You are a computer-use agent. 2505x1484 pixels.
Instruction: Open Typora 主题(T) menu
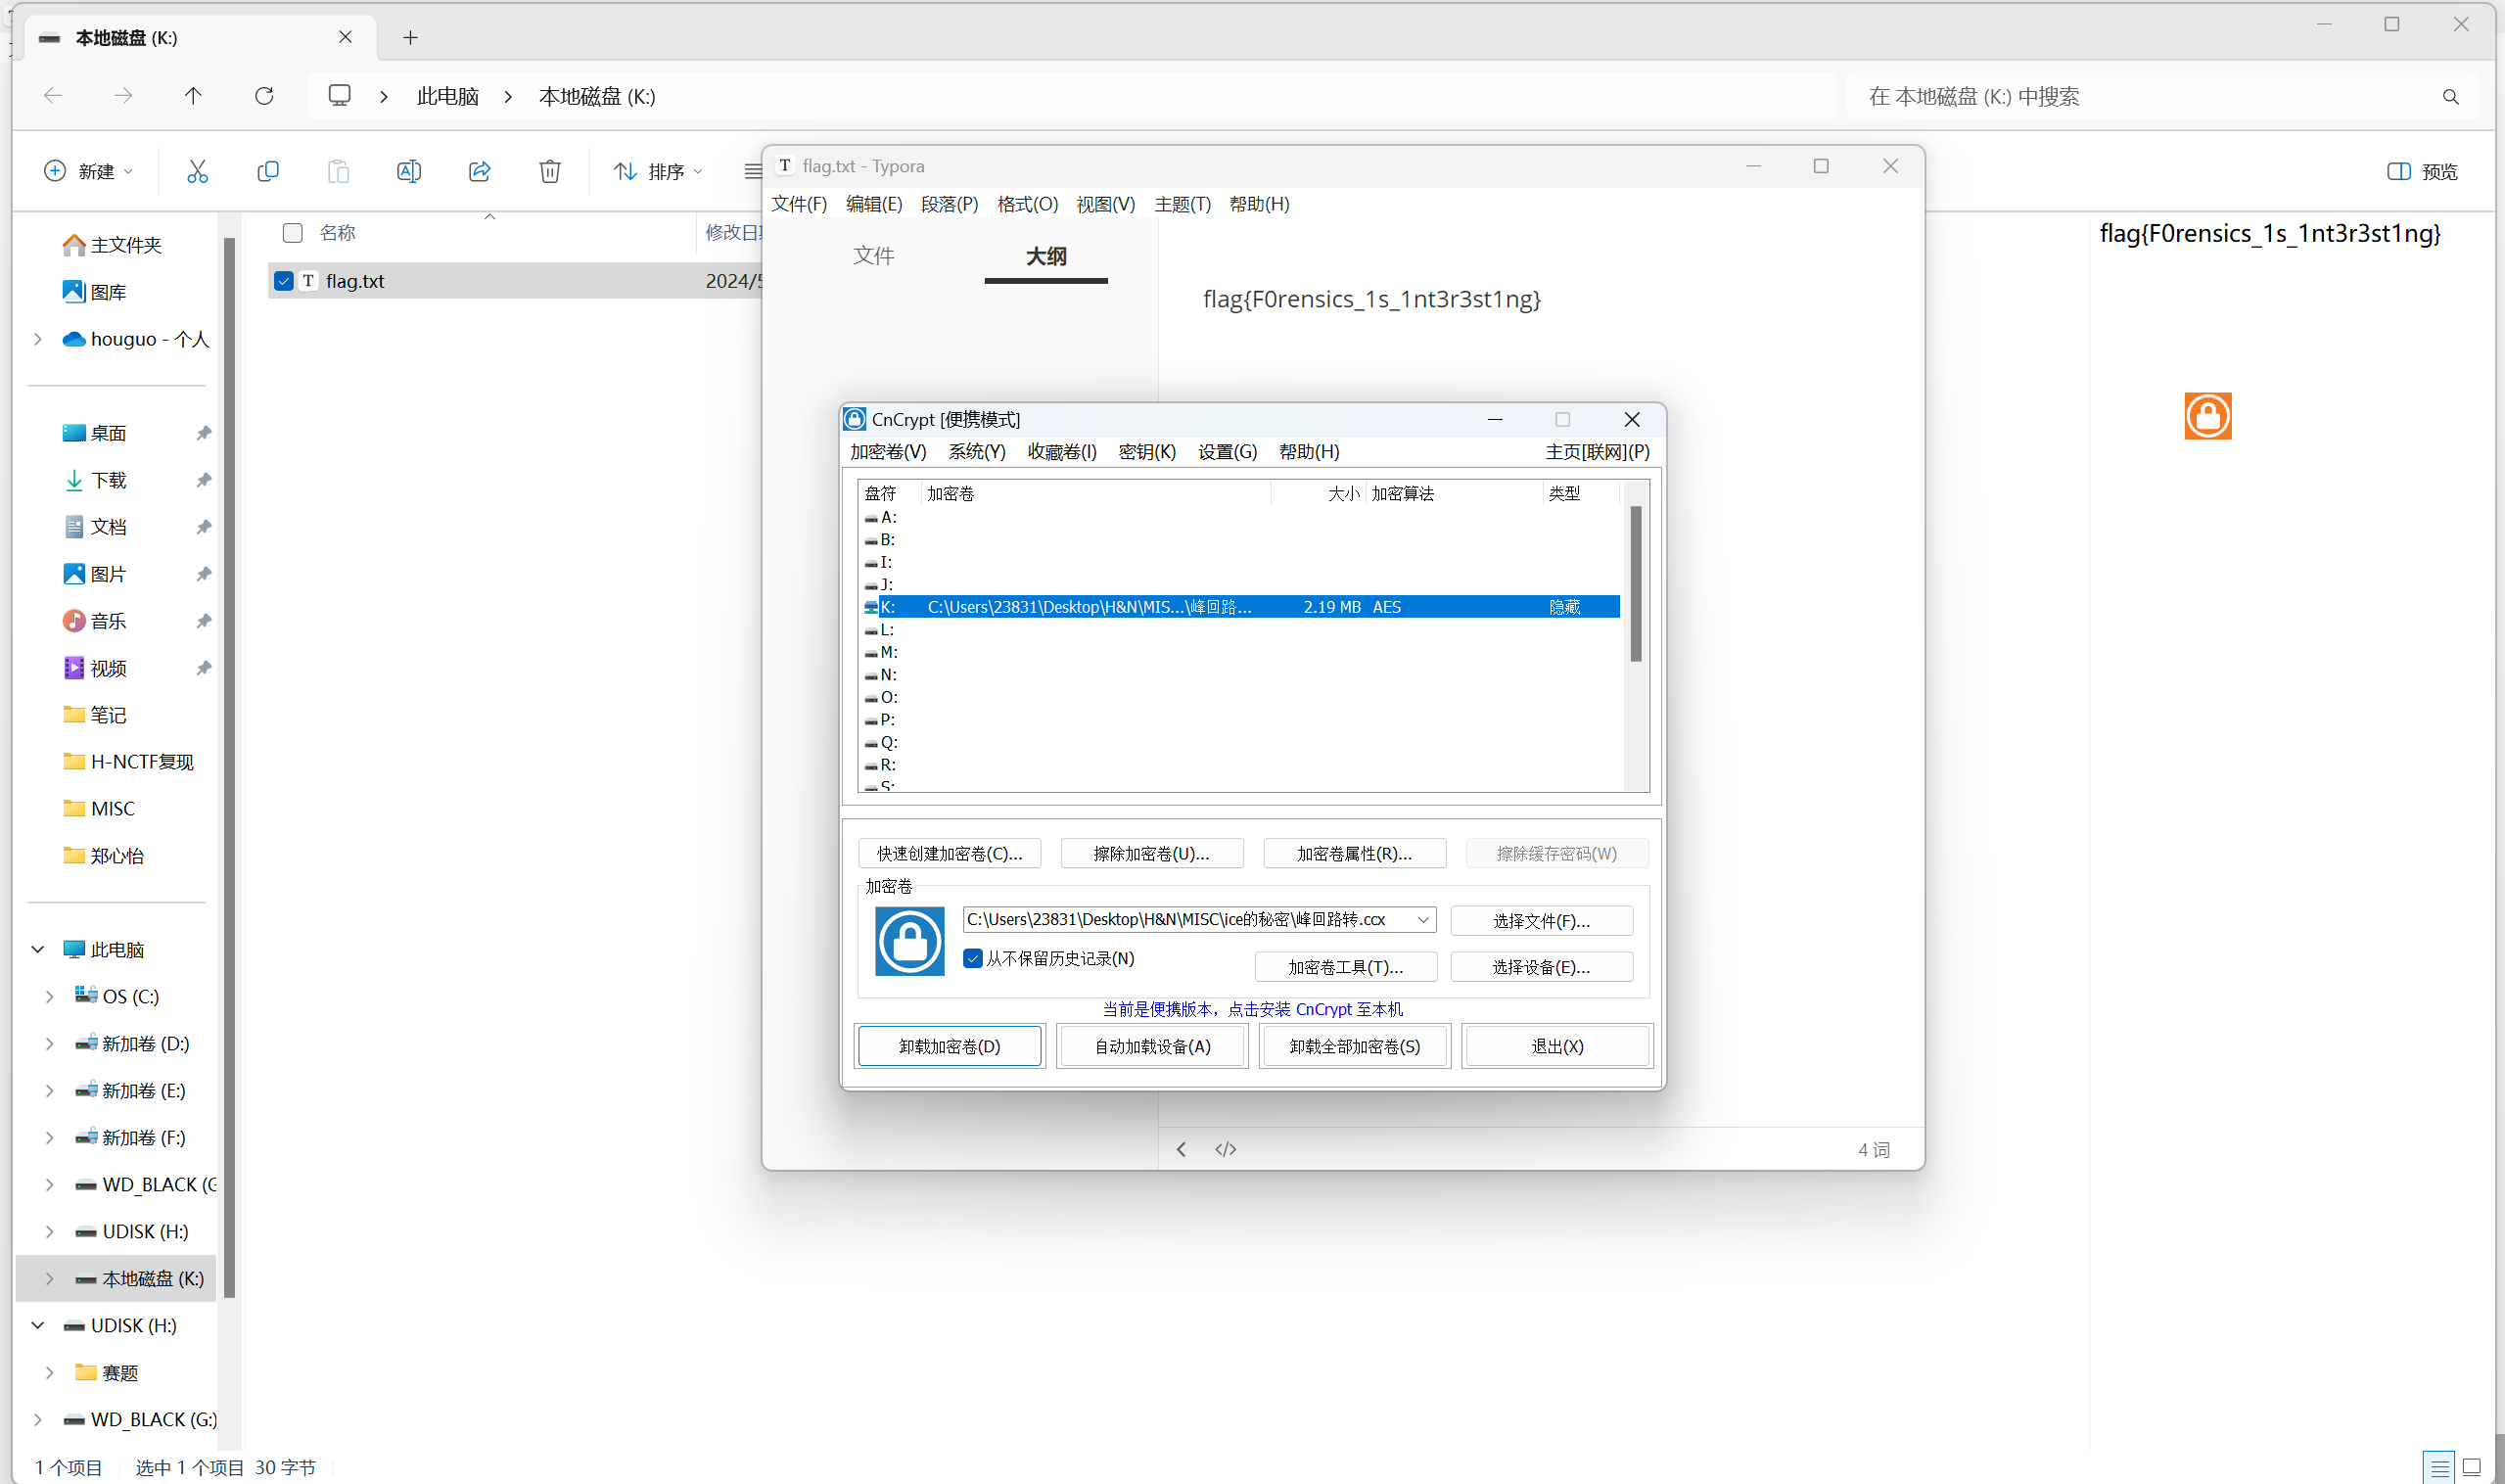(x=1182, y=204)
